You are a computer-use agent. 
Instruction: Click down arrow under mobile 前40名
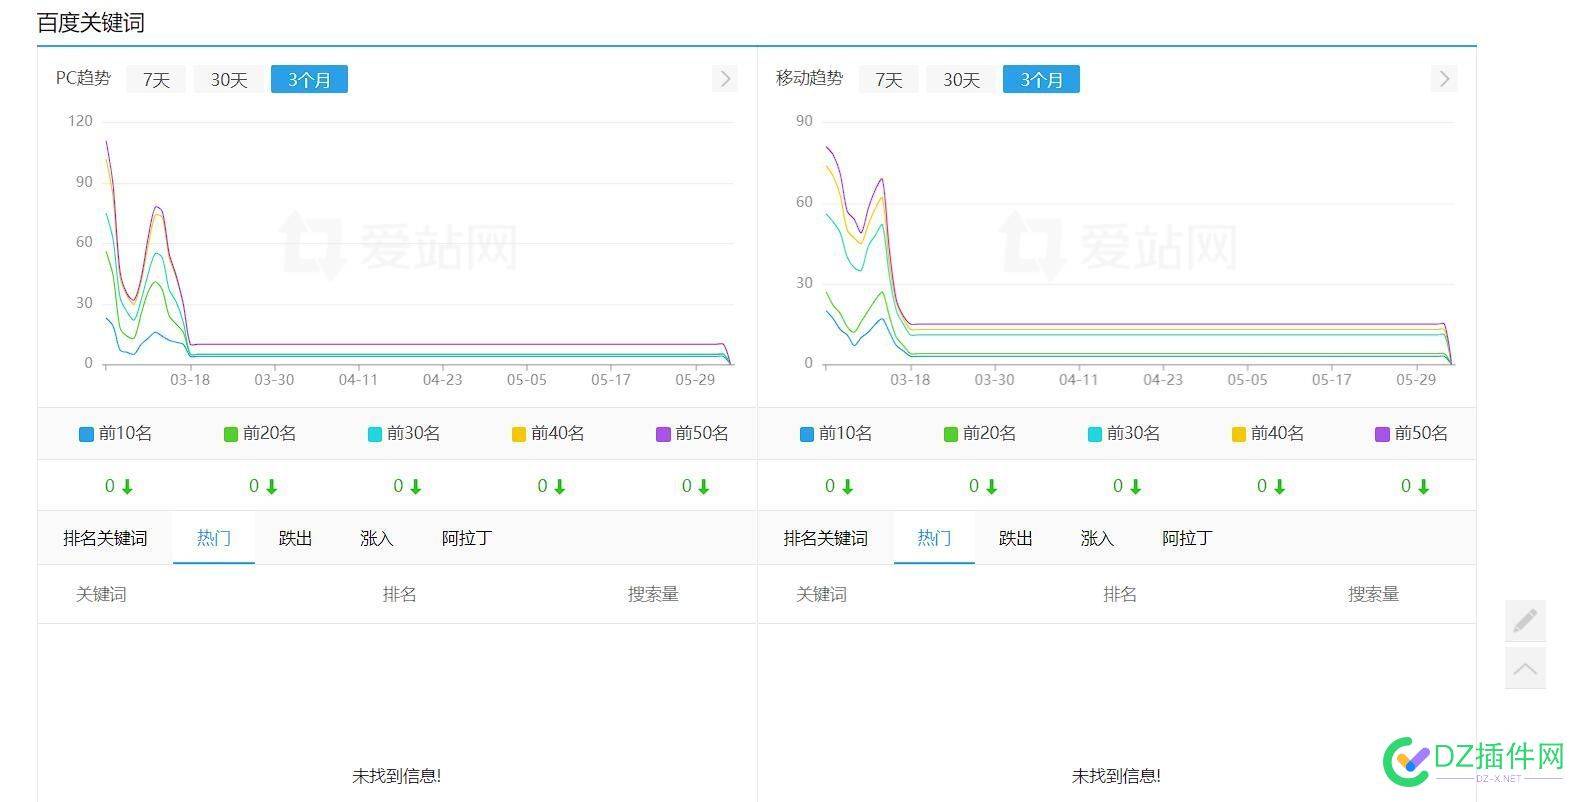point(1279,487)
